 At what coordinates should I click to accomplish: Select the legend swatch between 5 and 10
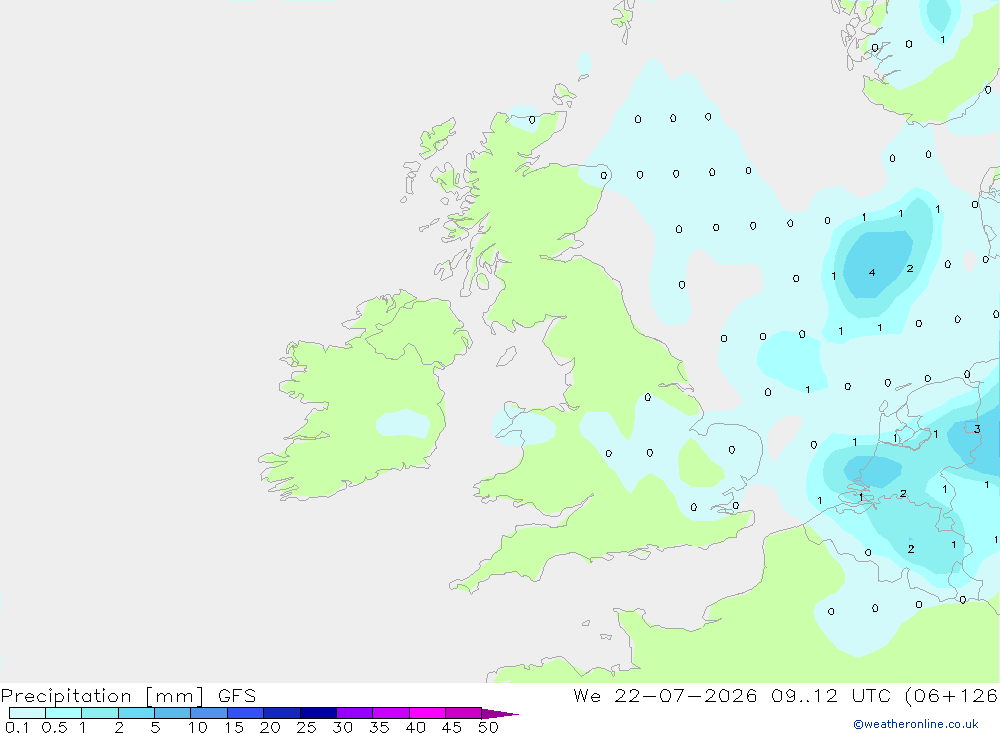click(173, 713)
